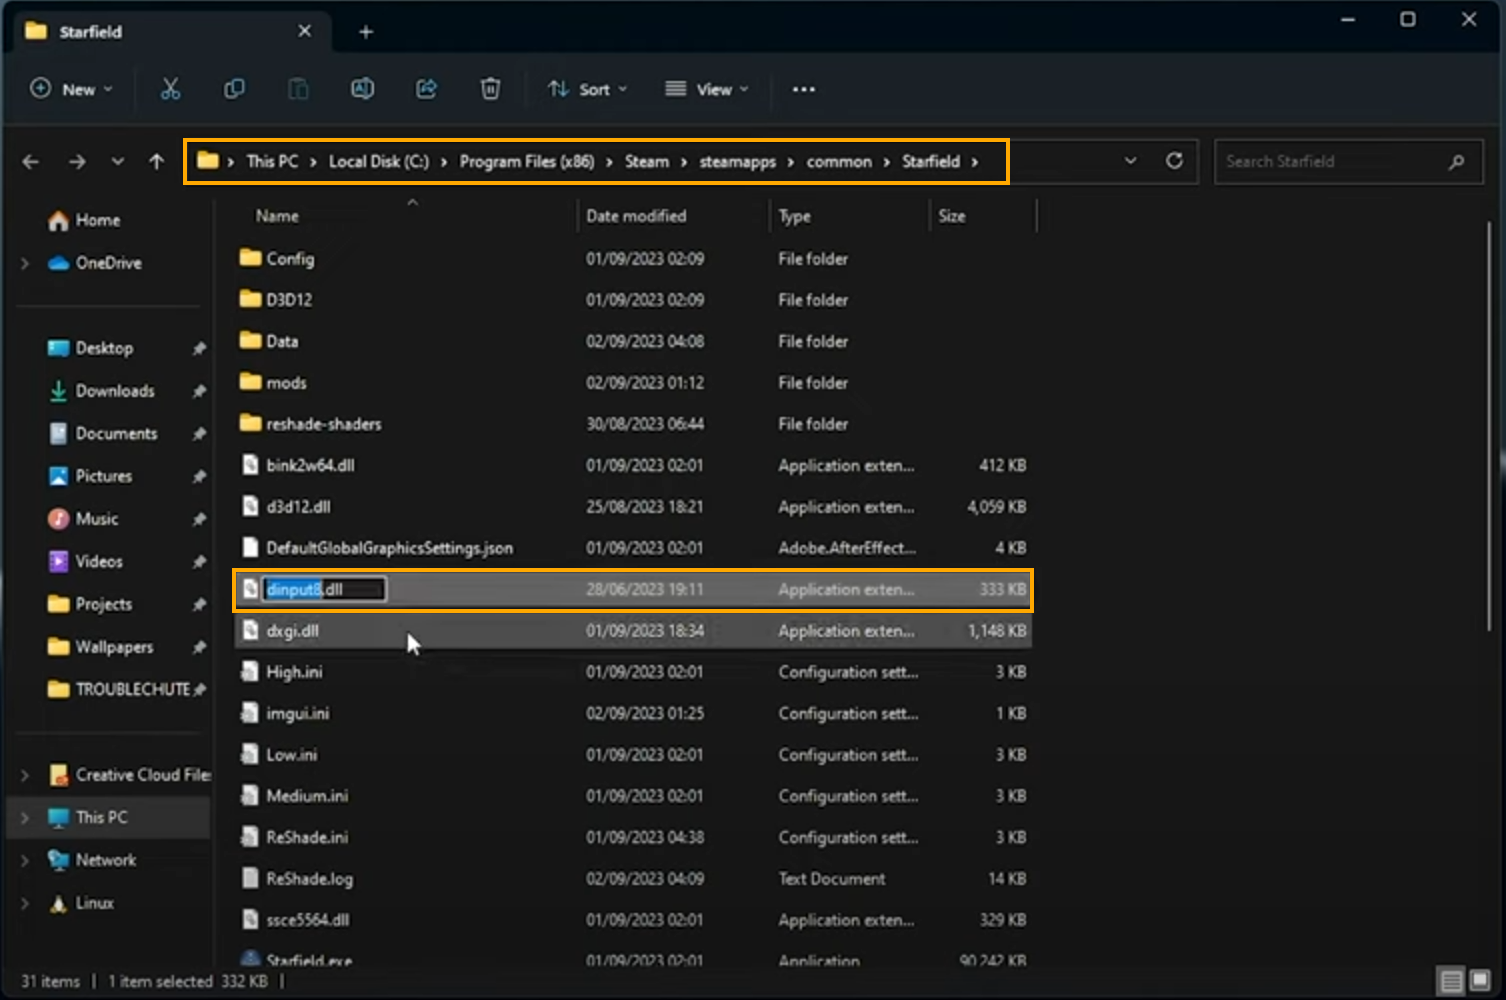Click Local Disk (C:) breadcrumb
1506x1000 pixels.
pyautogui.click(x=379, y=161)
